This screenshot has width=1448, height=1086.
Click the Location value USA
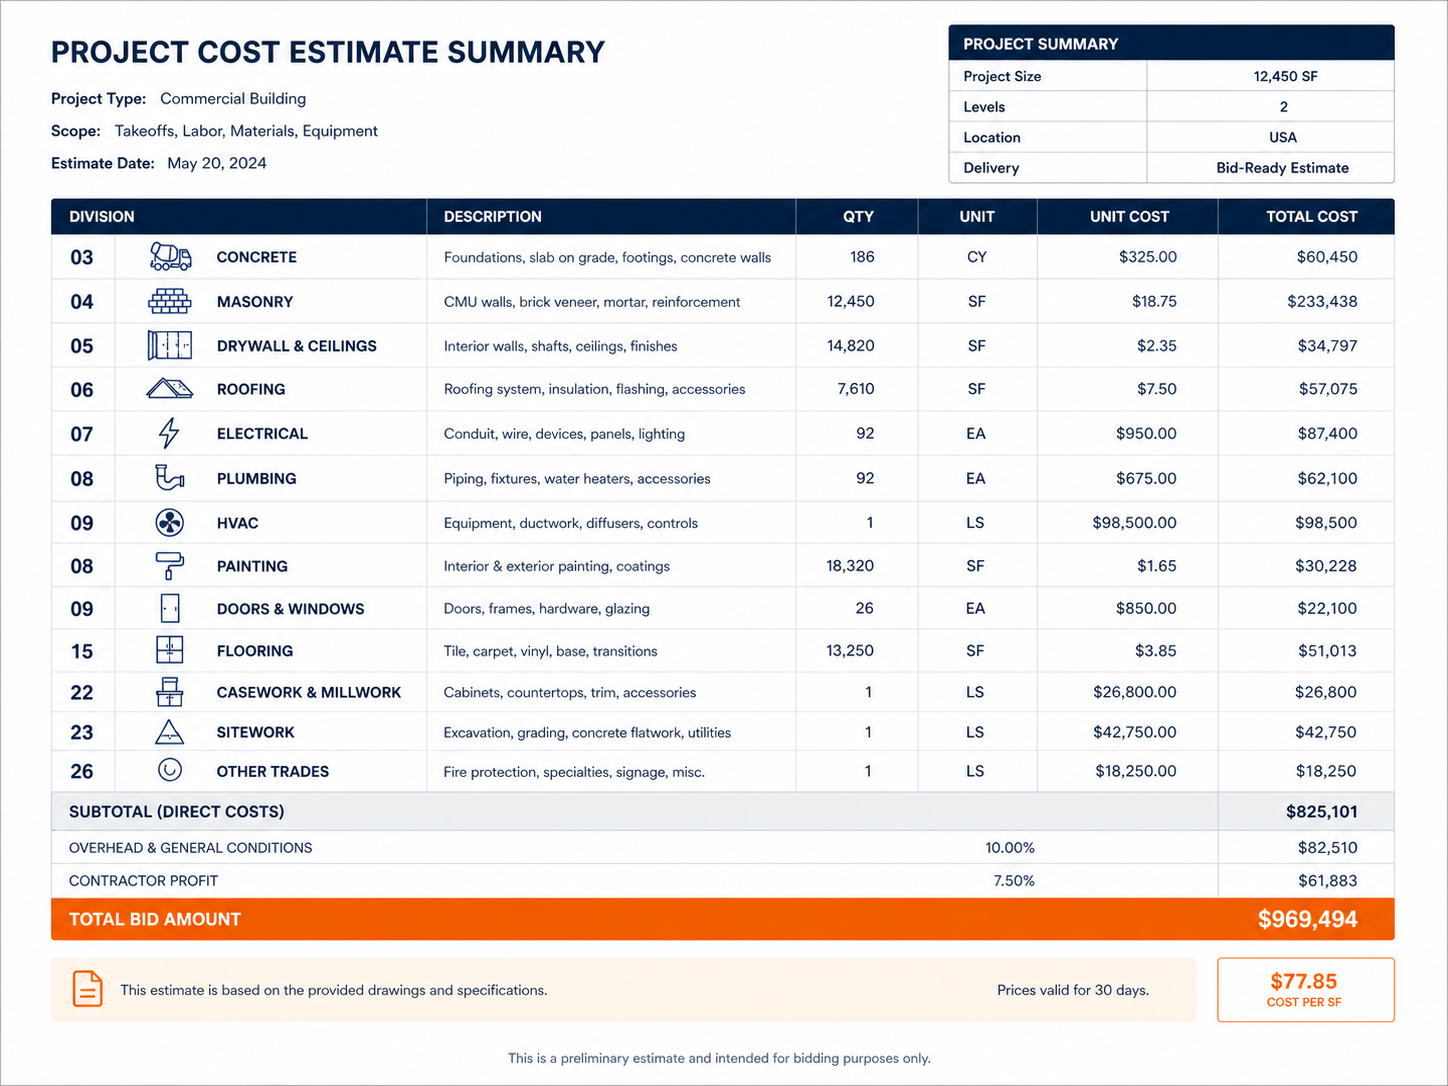pyautogui.click(x=1283, y=137)
